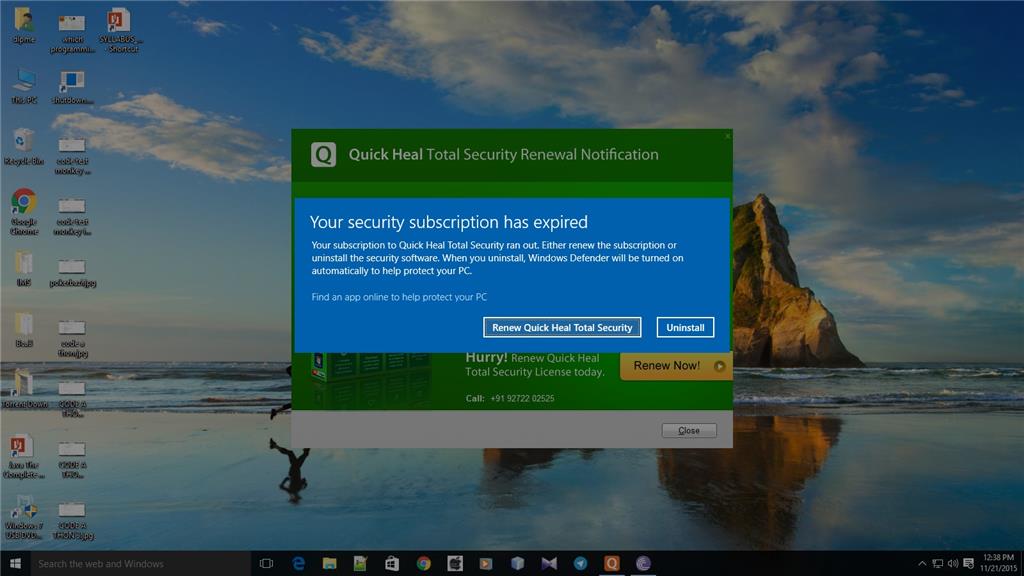
Task: Open the green notepad taskbar icon
Action: pyautogui.click(x=360, y=563)
